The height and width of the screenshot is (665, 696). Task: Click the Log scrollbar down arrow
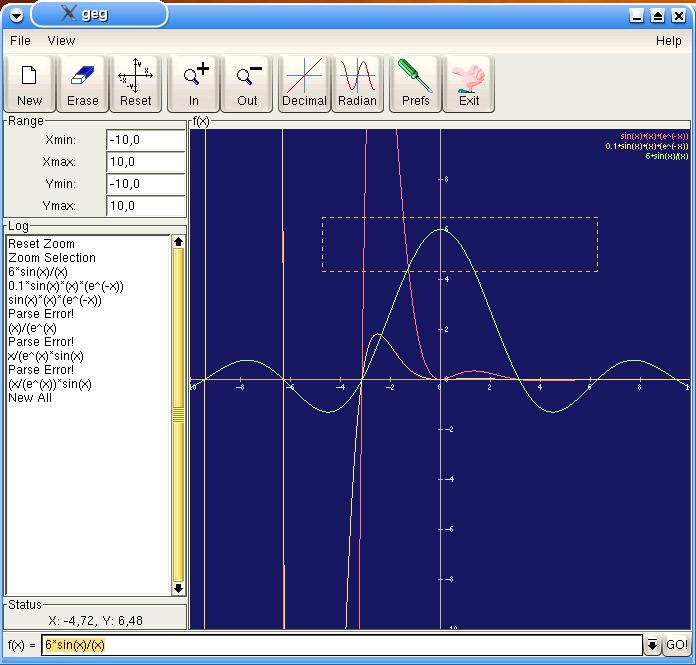(178, 589)
